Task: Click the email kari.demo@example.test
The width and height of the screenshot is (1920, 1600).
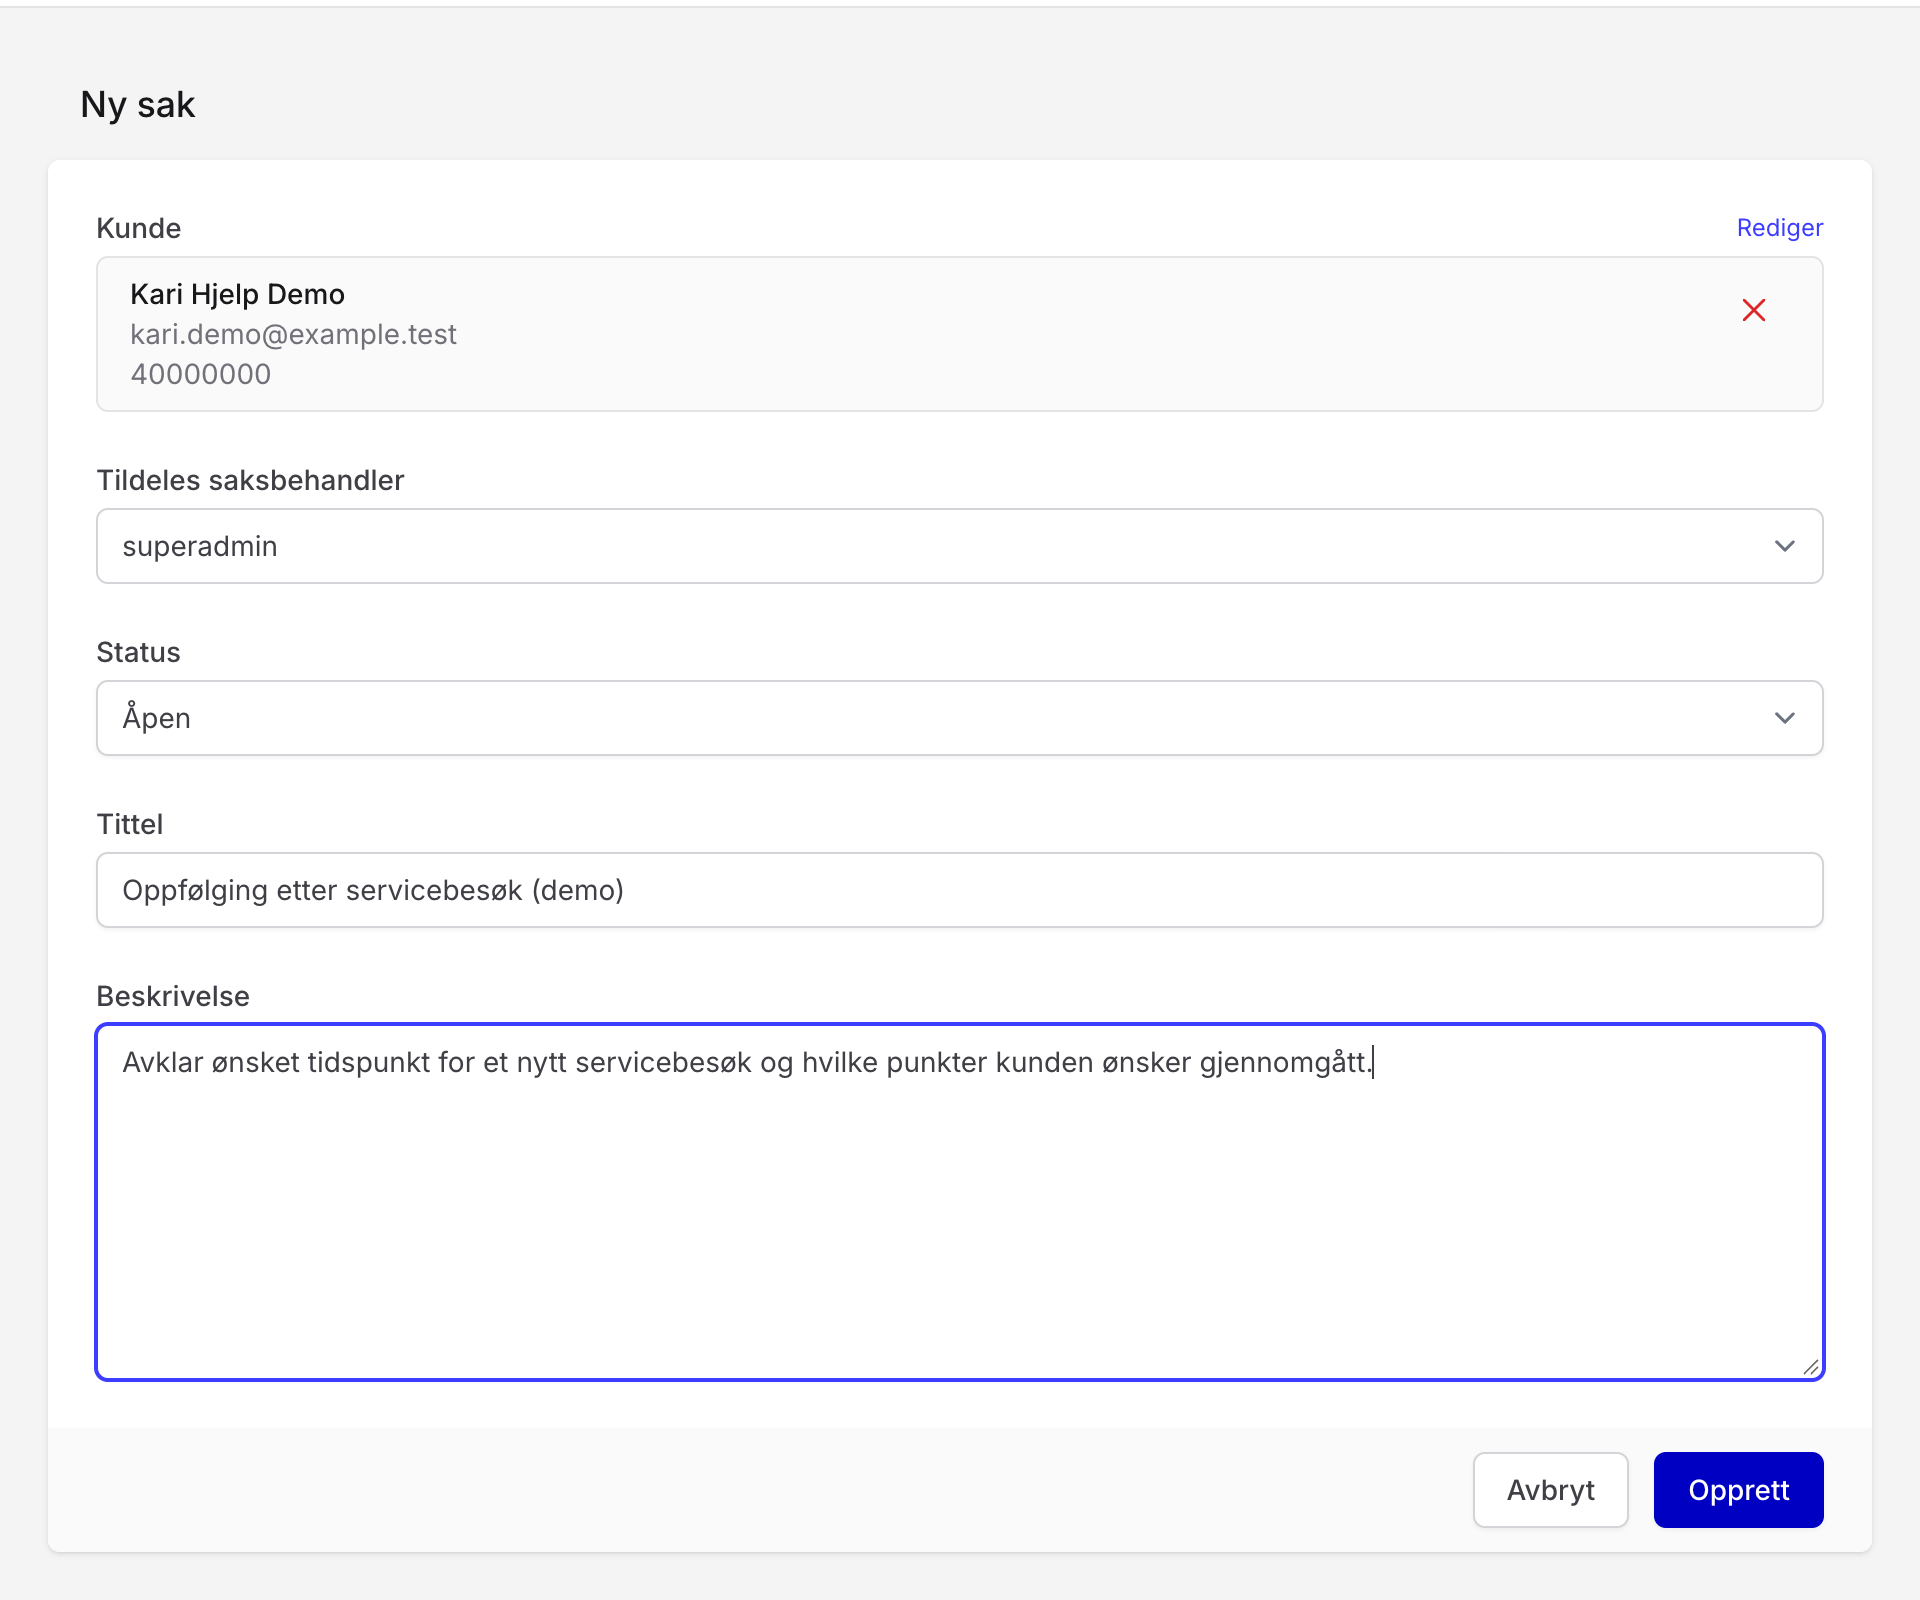Action: tap(293, 334)
